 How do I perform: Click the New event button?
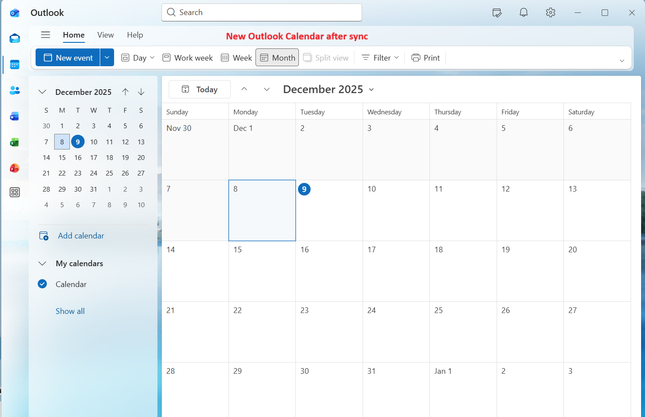tap(68, 58)
